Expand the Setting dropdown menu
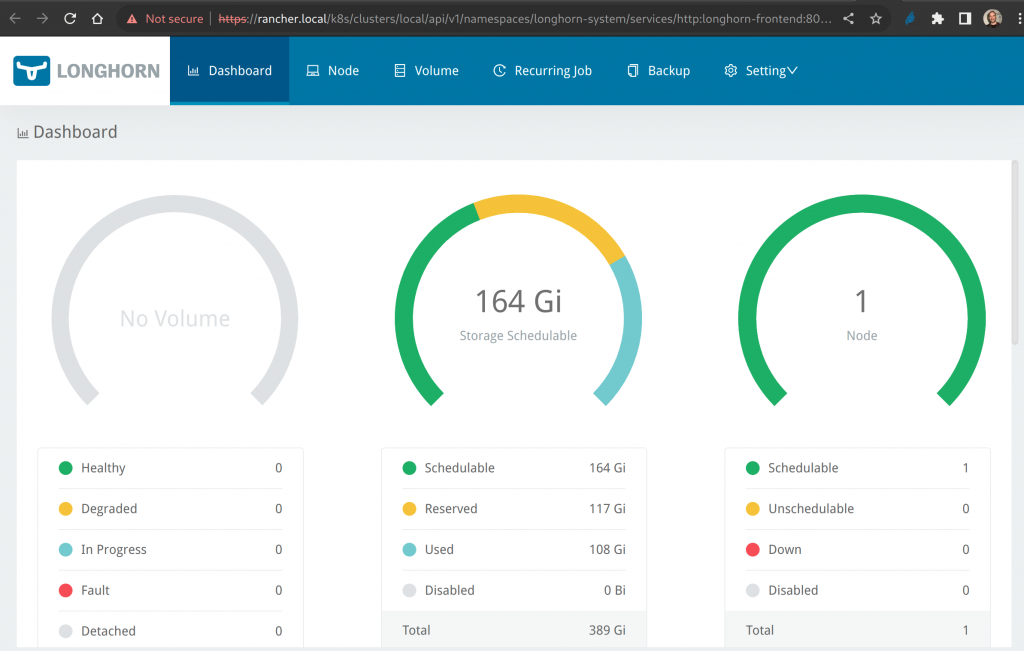This screenshot has height=651, width=1024. (x=761, y=71)
